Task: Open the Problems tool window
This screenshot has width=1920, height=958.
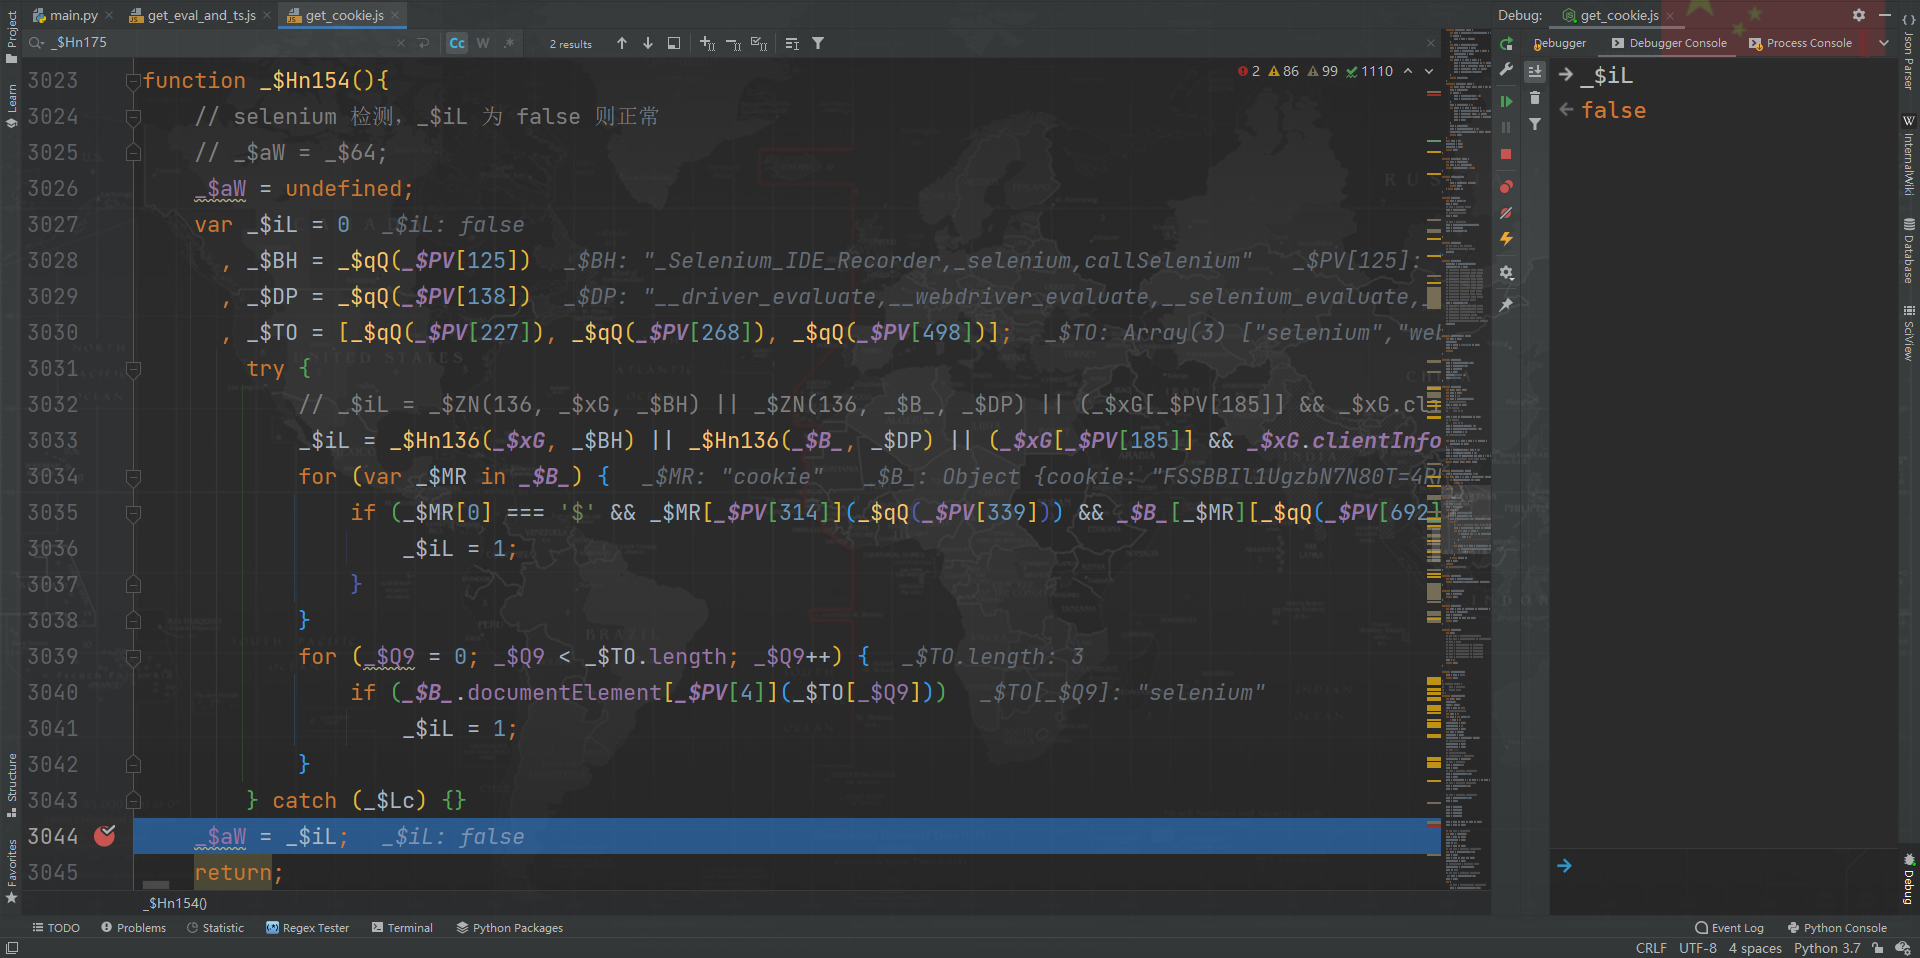Action: (134, 928)
